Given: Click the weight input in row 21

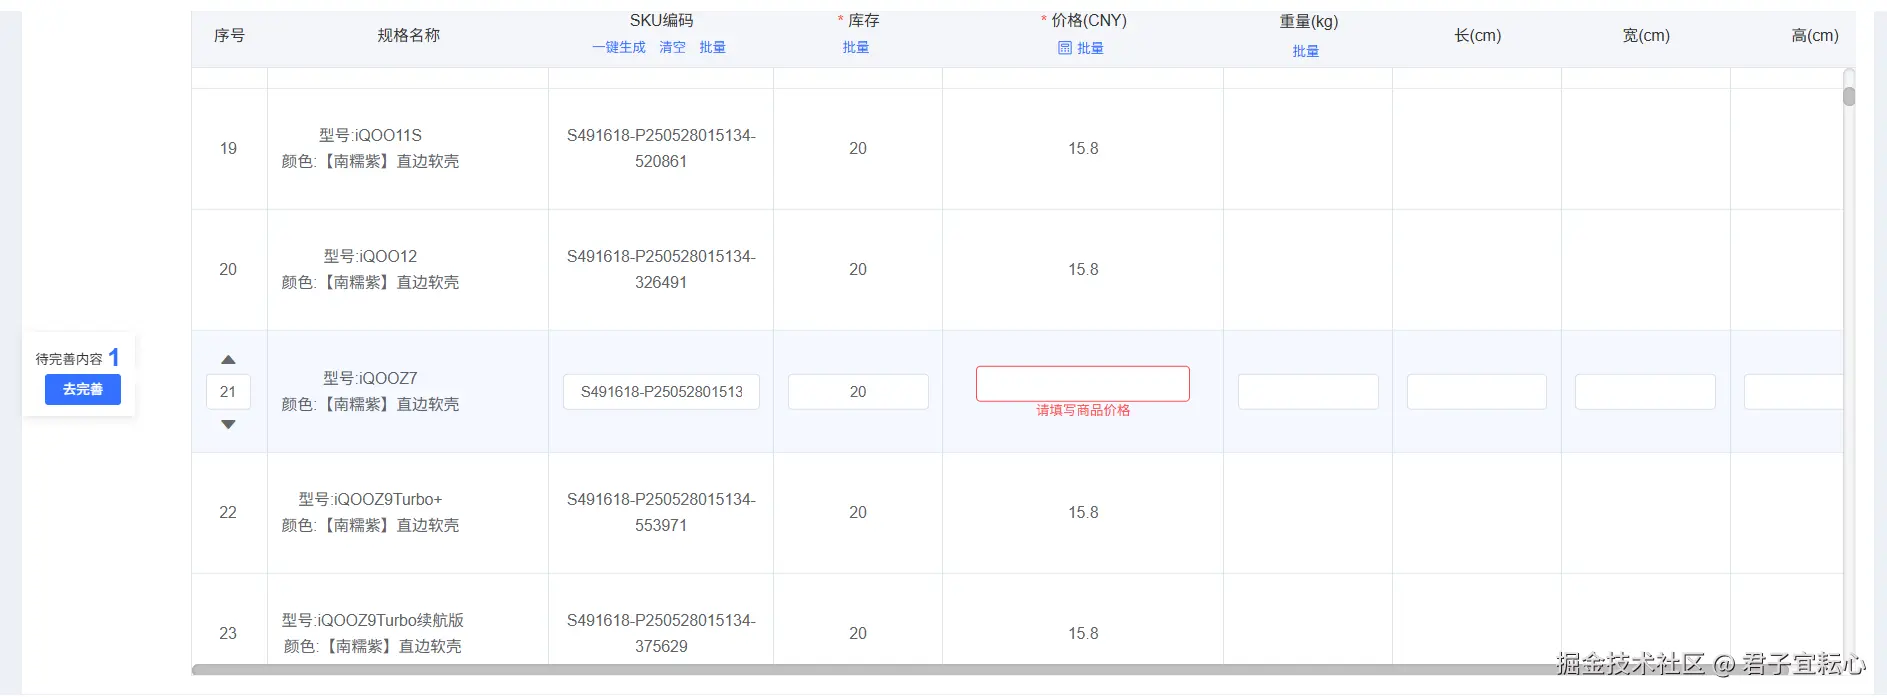Looking at the screenshot, I should click(1307, 392).
